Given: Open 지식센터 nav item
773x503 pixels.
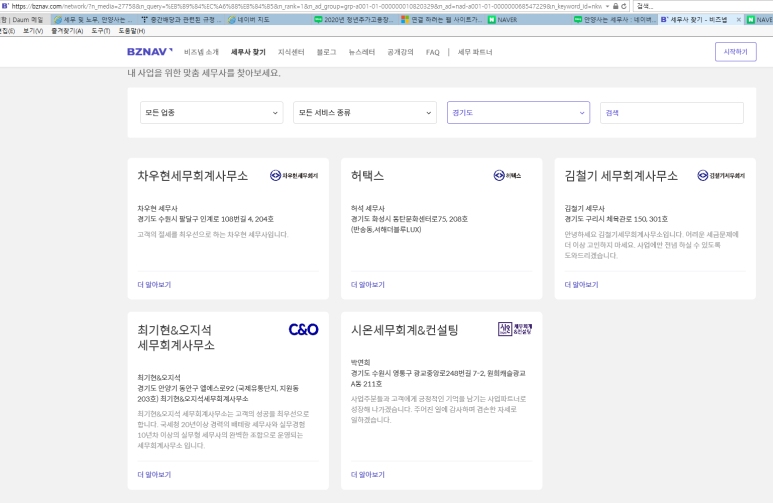Looking at the screenshot, I should pyautogui.click(x=291, y=52).
